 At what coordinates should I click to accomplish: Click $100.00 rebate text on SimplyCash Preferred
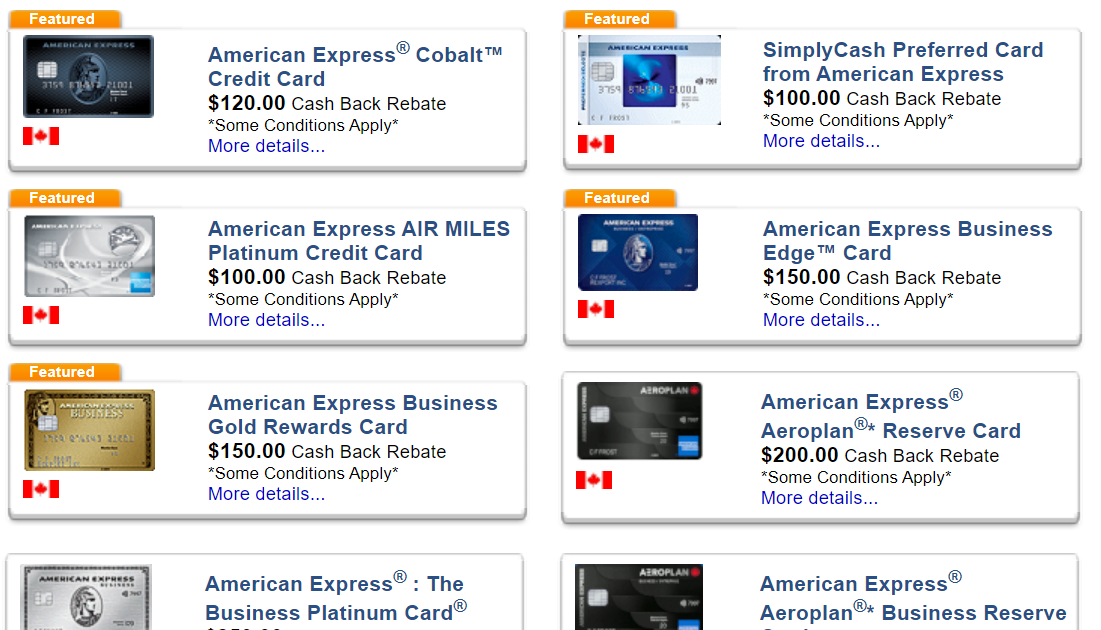[x=882, y=98]
